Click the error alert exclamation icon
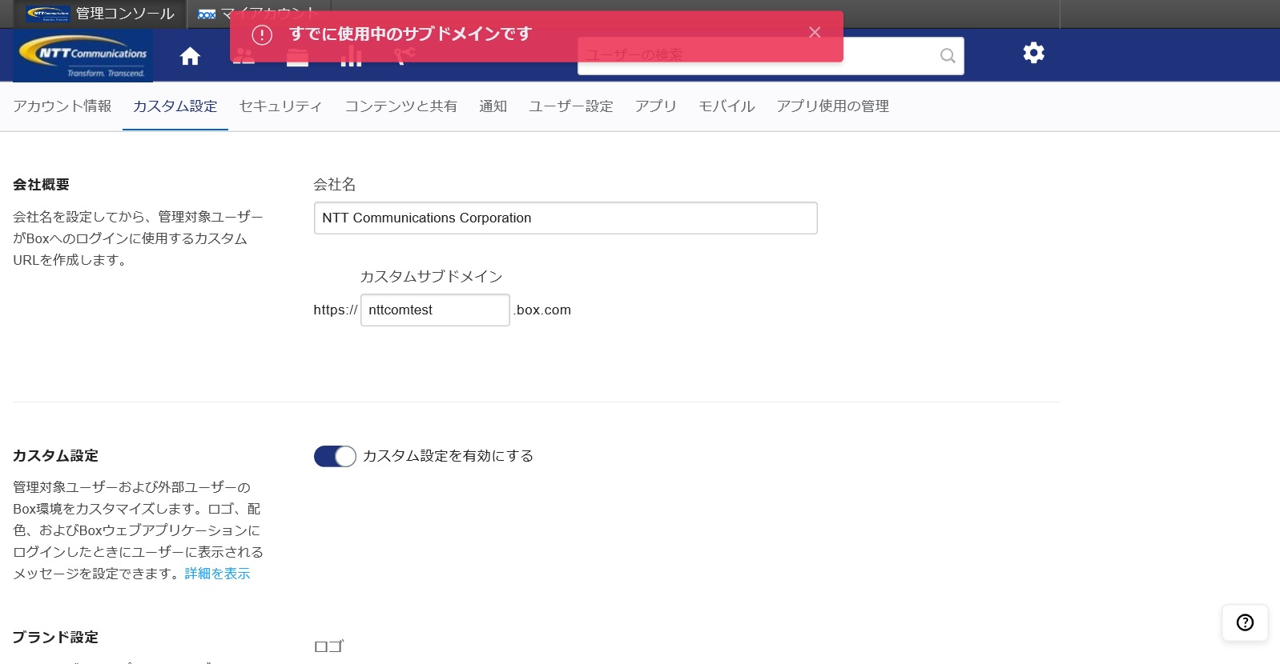Viewport: 1280px width, 664px height. coord(262,35)
